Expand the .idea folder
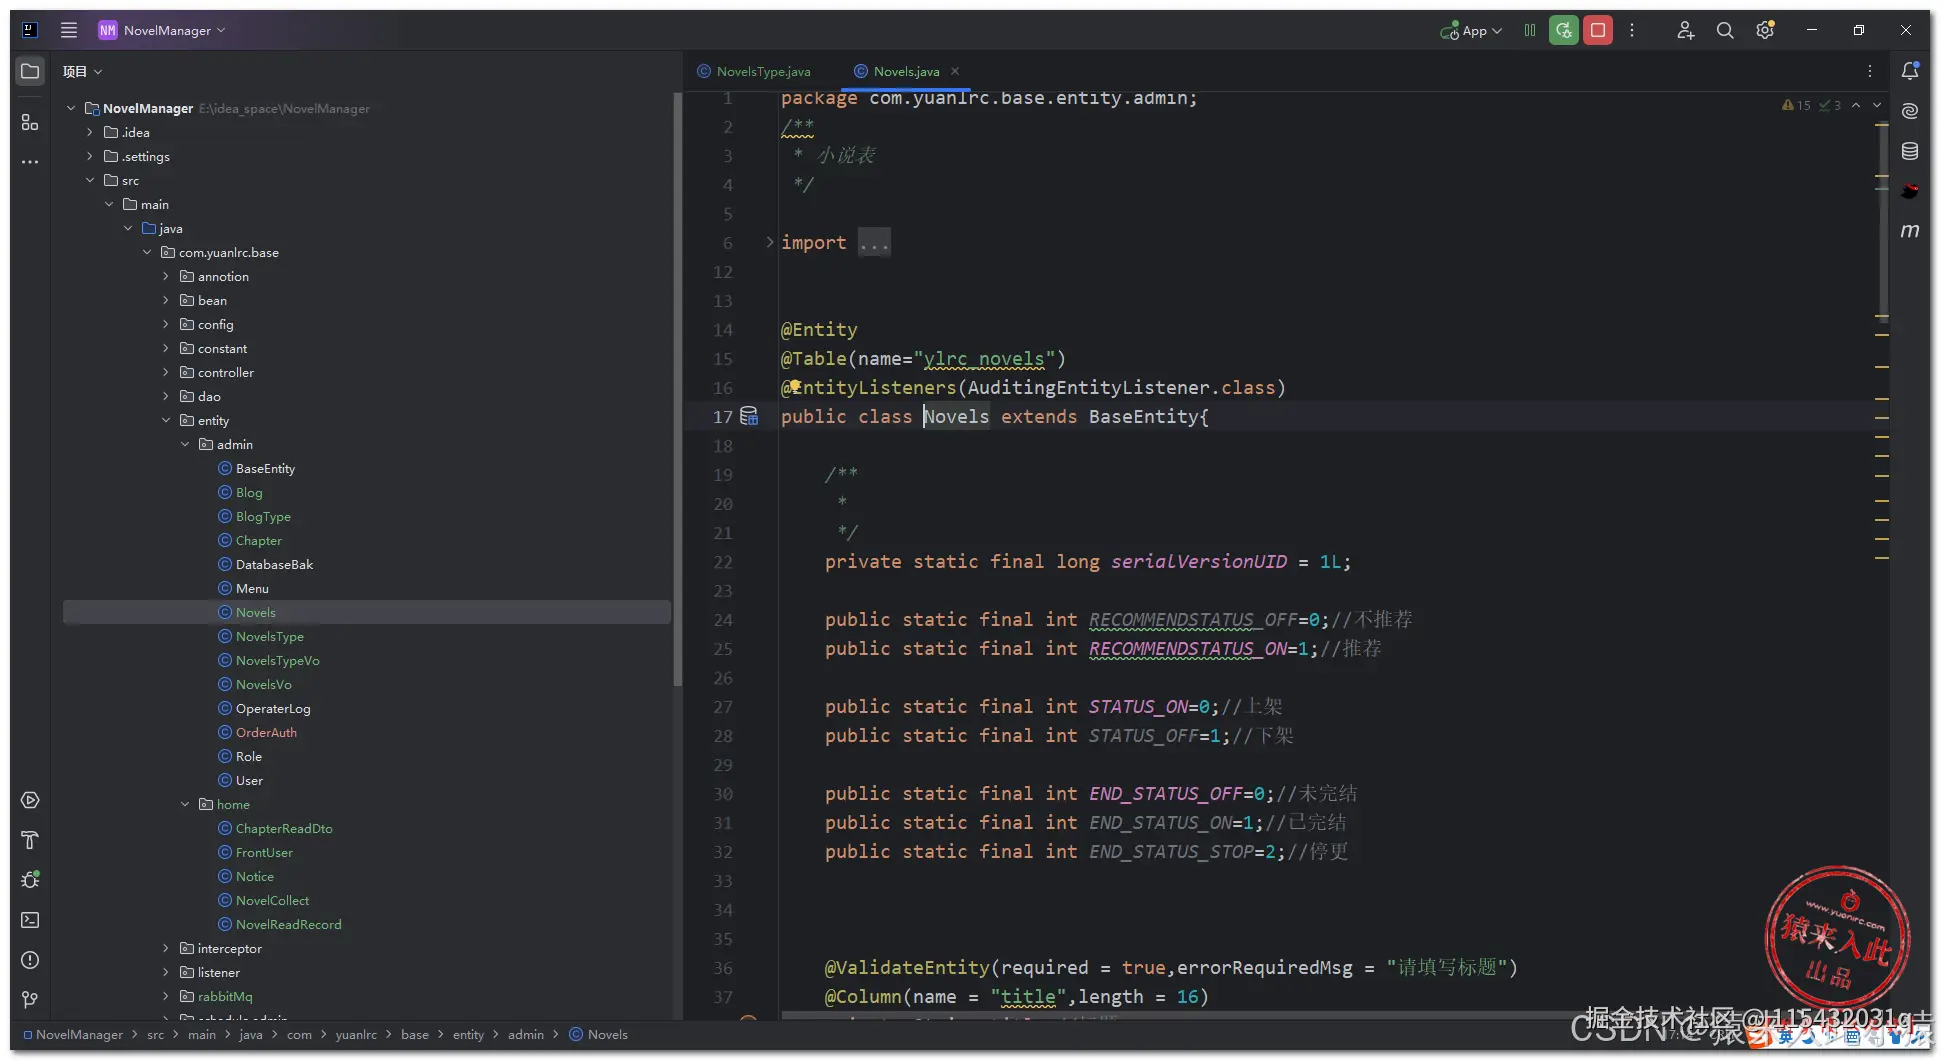 tap(89, 132)
